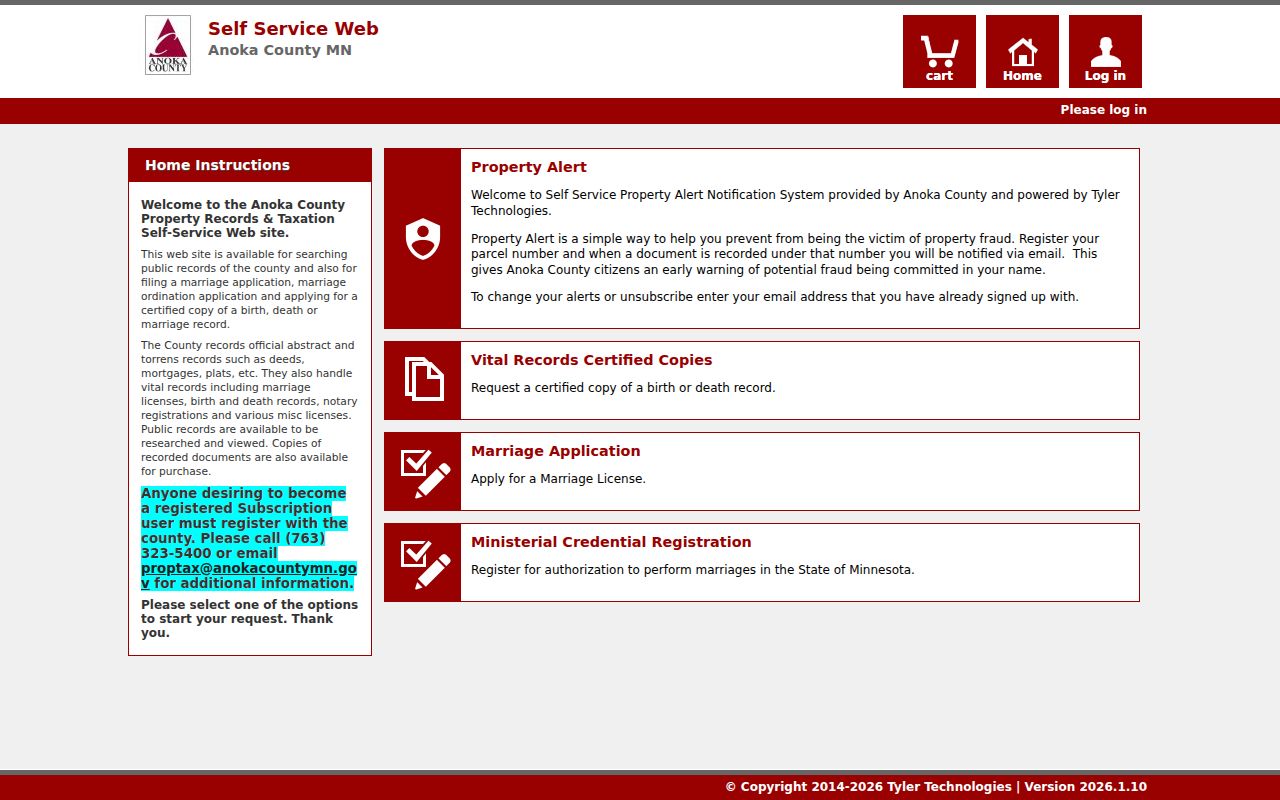Open the Property Alert heading link
This screenshot has height=800, width=1280.
[x=529, y=167]
